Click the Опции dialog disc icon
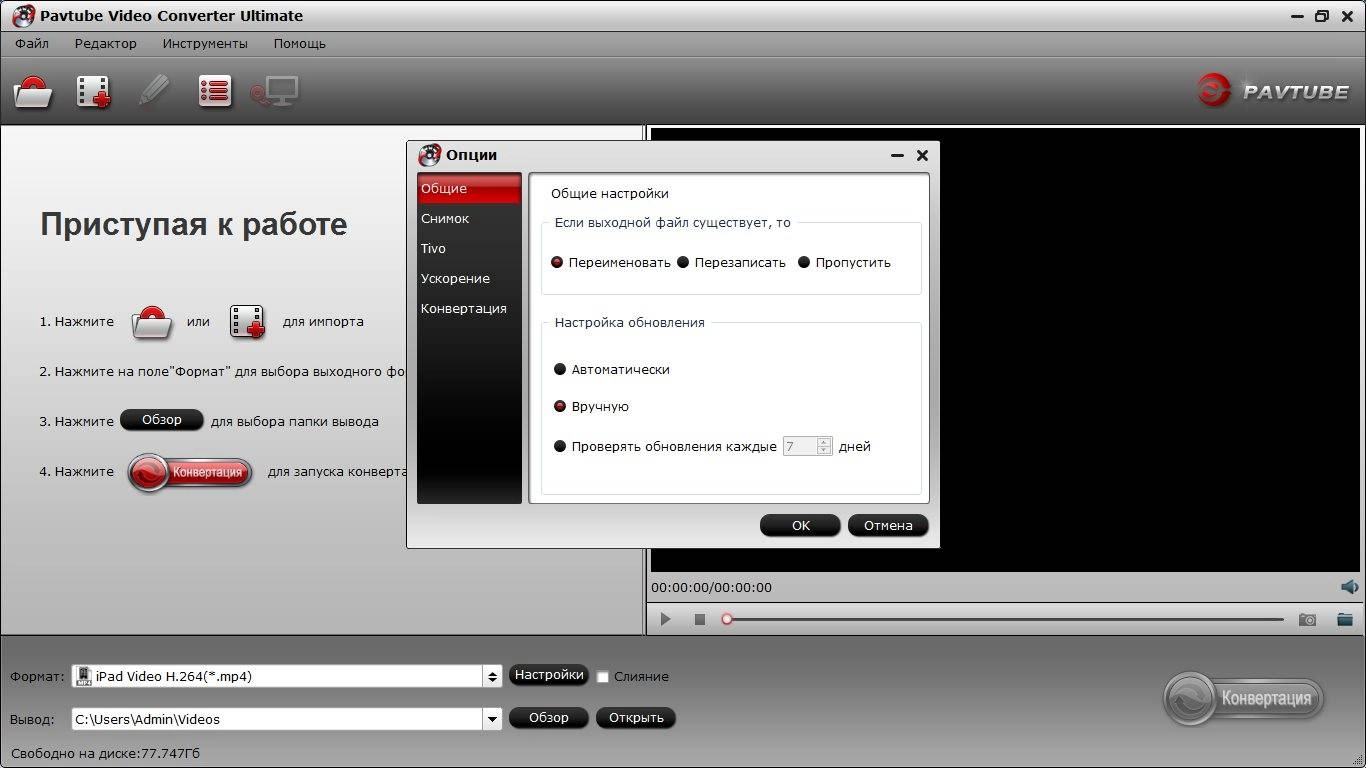This screenshot has height=768, width=1366. tap(430, 155)
